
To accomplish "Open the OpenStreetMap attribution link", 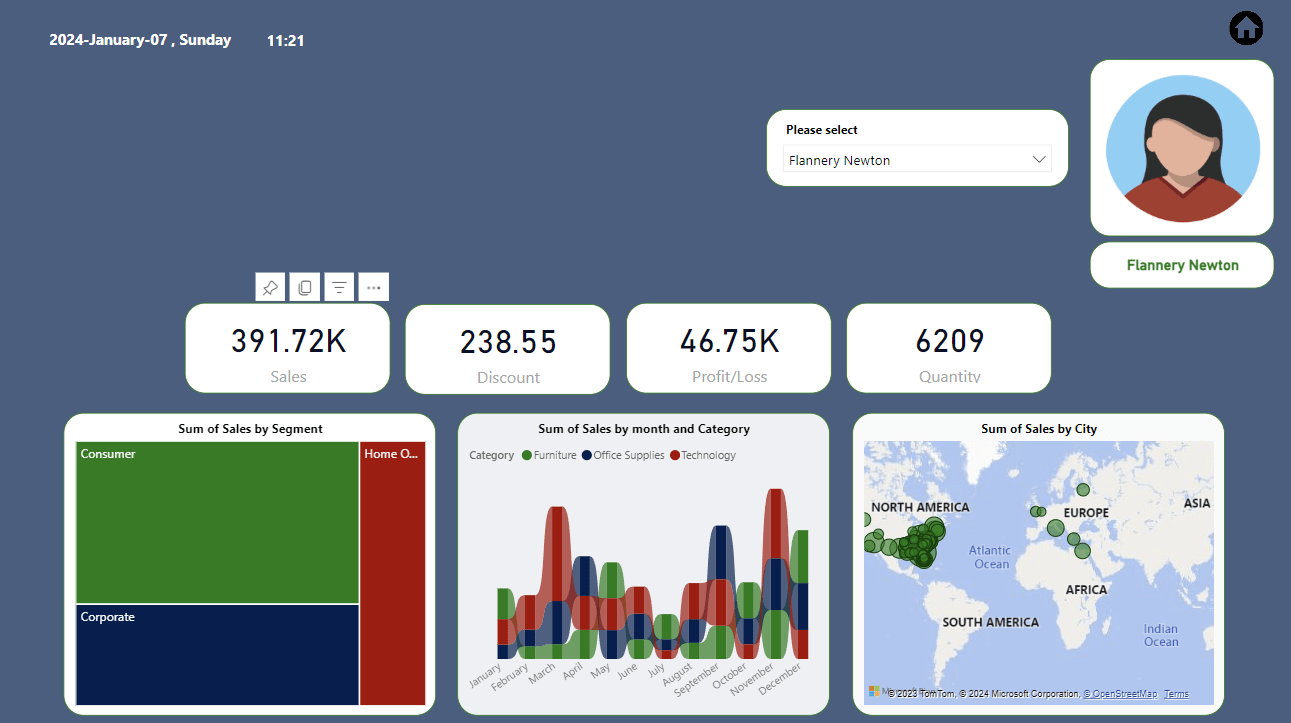I will (1120, 694).
